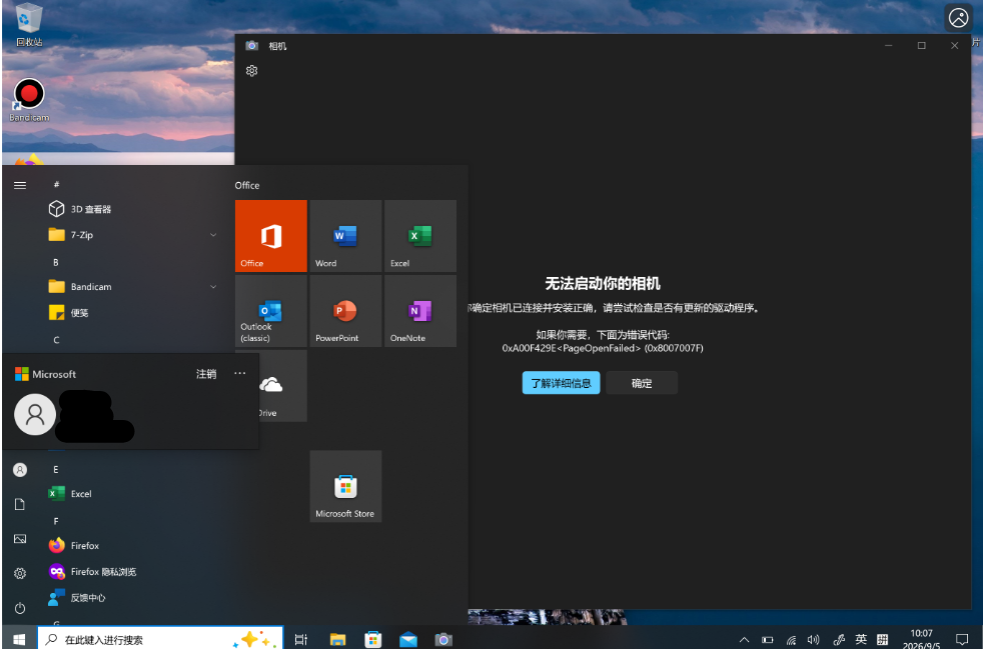Screen dimensions: 983x649
Task: Click the user avatar in account flyout
Action: click(x=35, y=414)
